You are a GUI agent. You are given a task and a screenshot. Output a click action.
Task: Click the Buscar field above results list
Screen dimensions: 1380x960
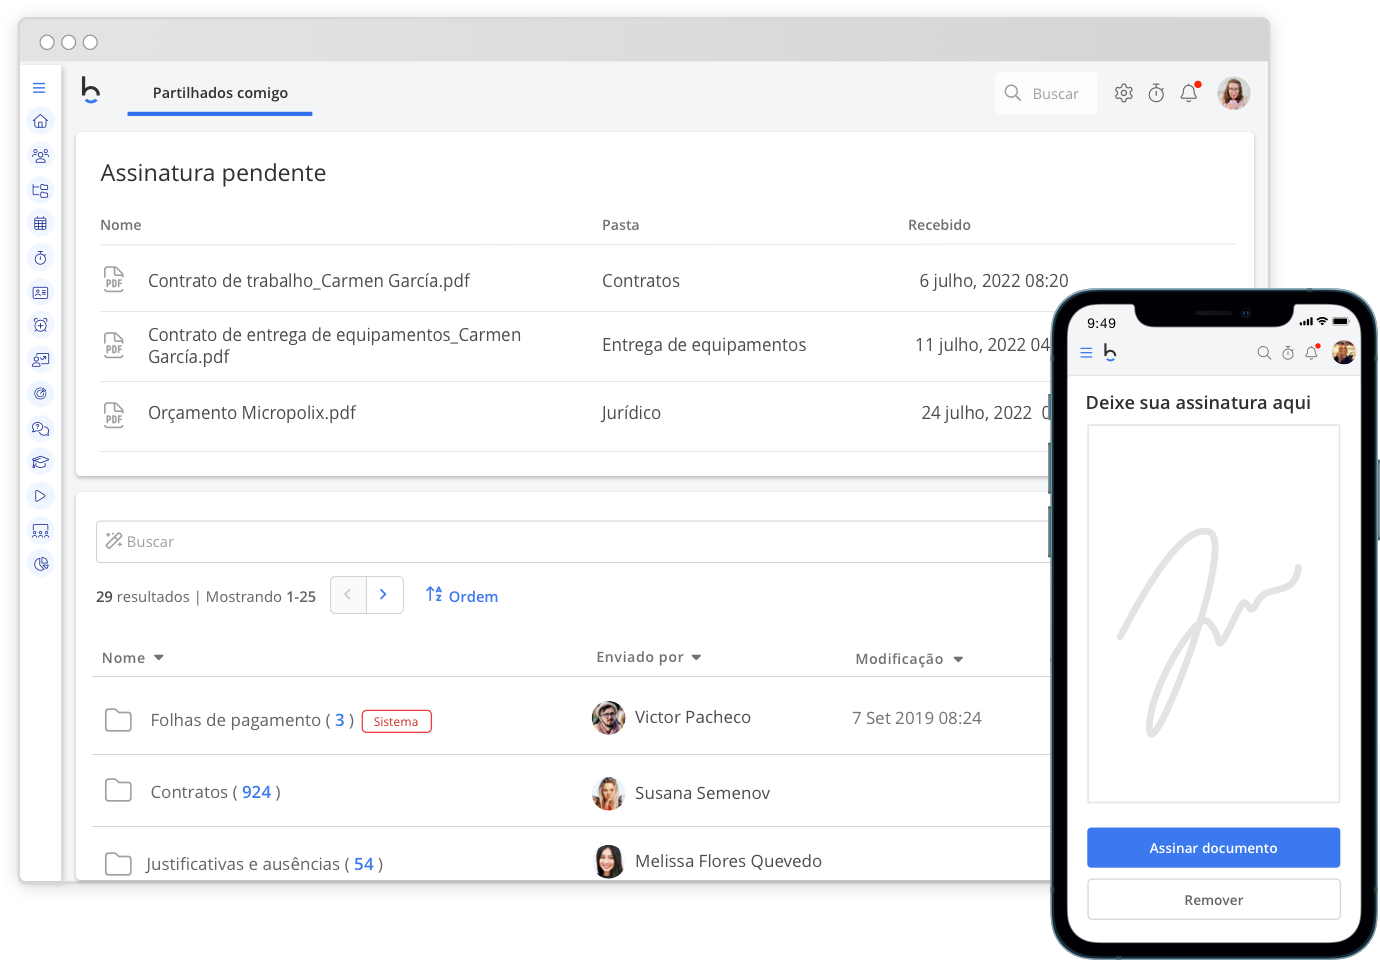tap(570, 542)
